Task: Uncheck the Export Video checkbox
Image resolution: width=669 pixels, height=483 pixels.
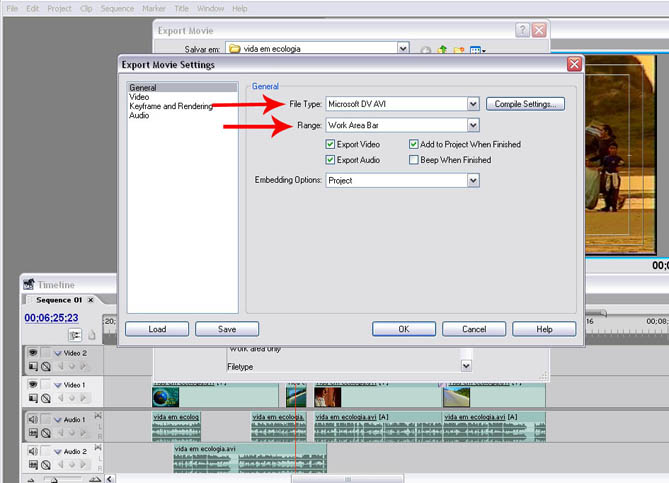Action: [331, 145]
